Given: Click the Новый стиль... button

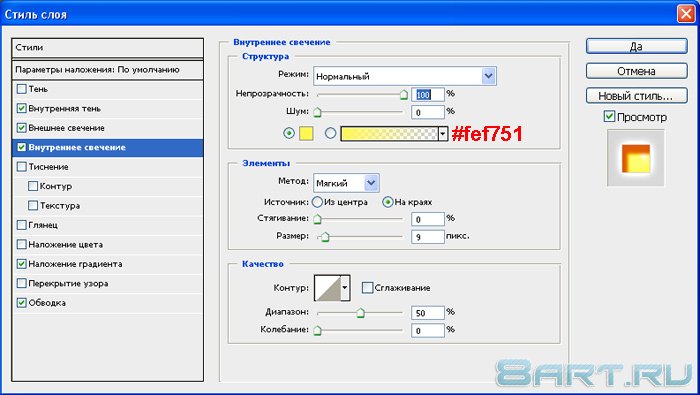Looking at the screenshot, I should 637,96.
